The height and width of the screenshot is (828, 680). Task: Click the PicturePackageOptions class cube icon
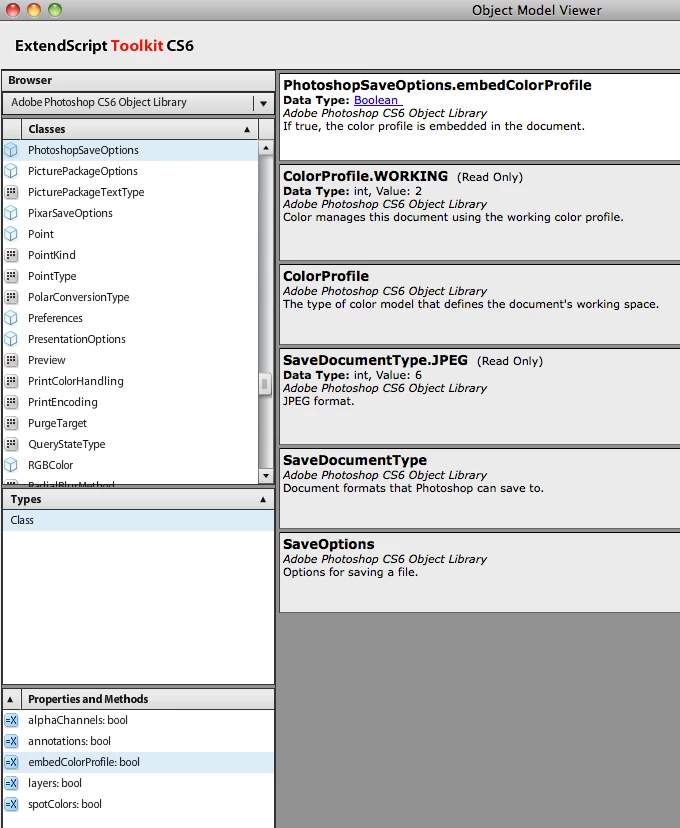11,171
